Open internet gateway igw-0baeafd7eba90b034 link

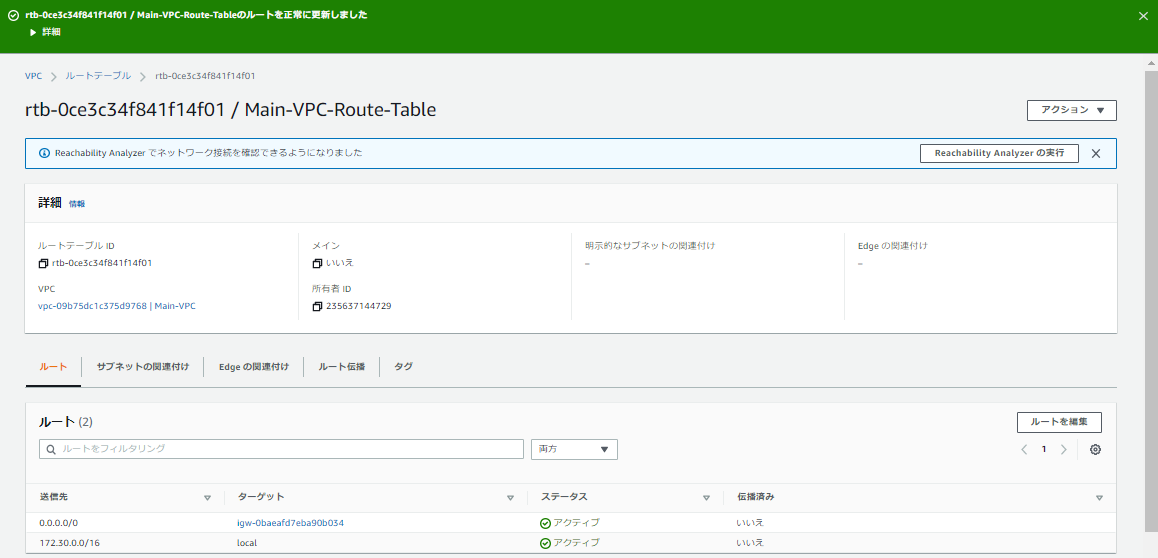(290, 523)
